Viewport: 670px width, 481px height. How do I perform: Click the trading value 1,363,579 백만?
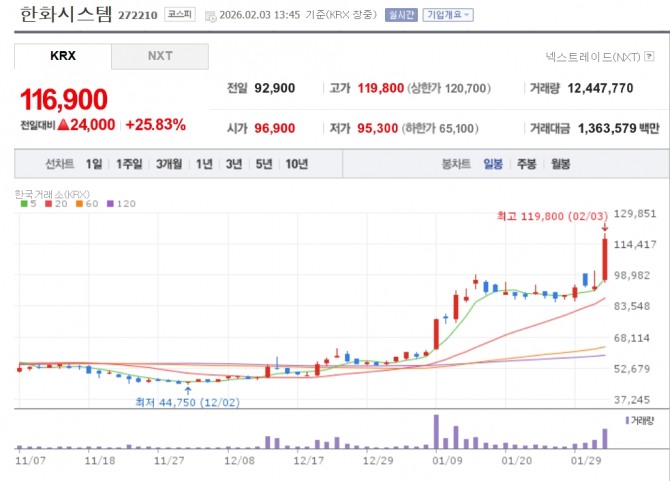[619, 129]
